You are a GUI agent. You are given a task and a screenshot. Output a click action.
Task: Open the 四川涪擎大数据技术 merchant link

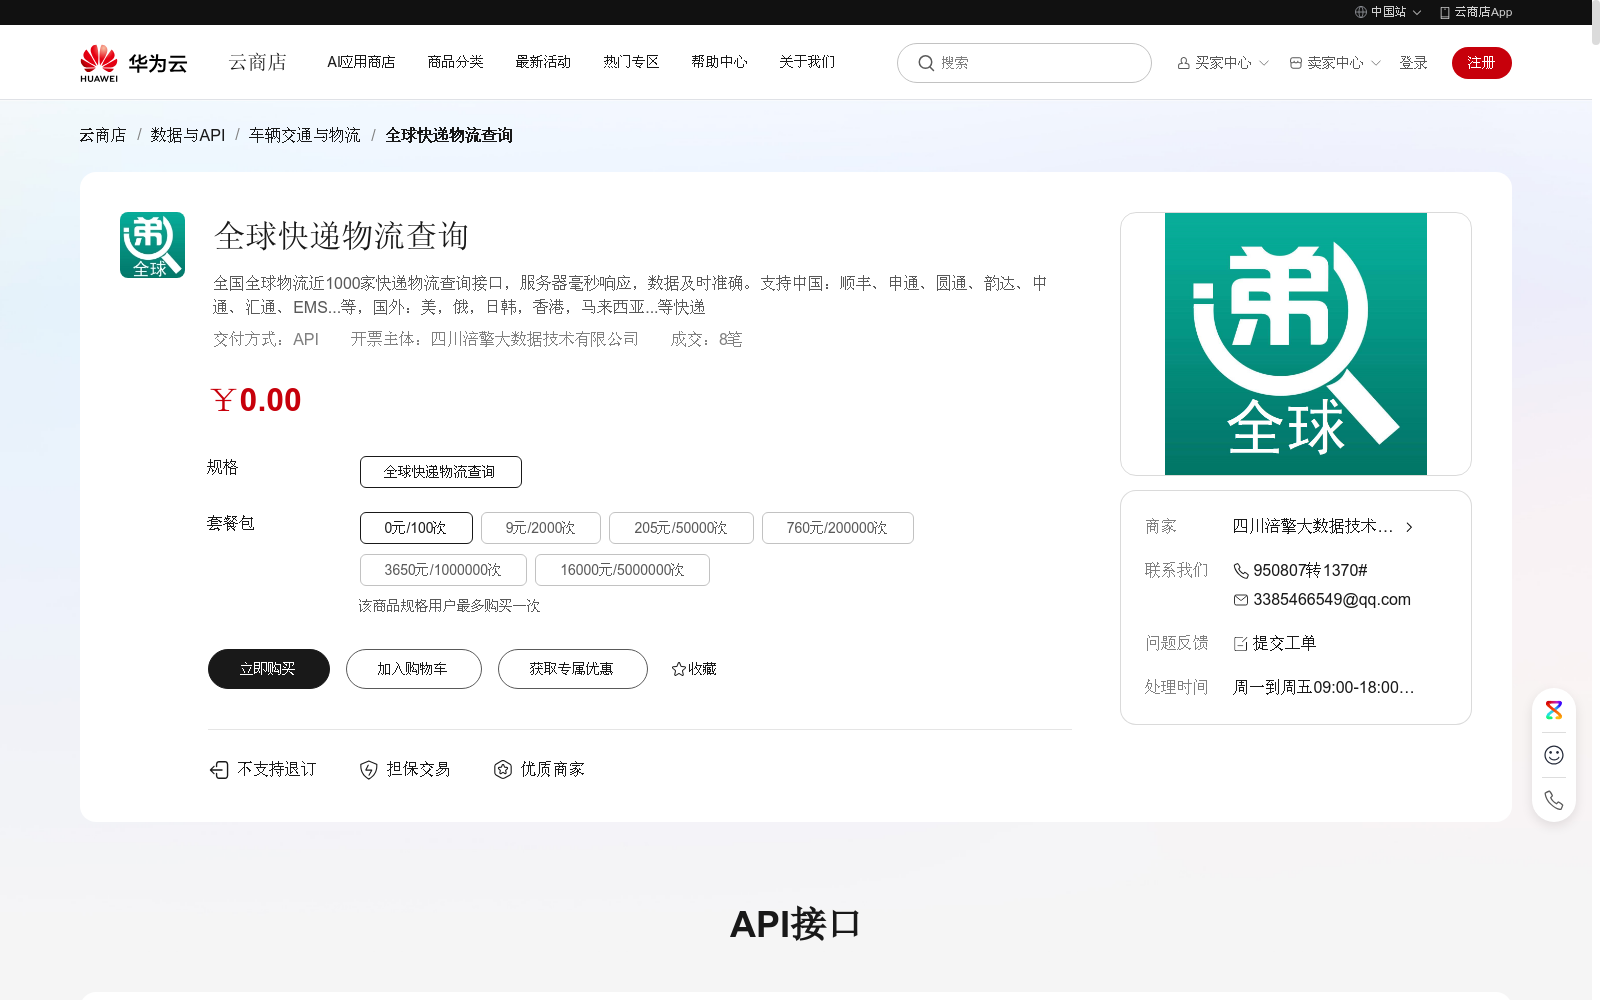pos(1313,527)
